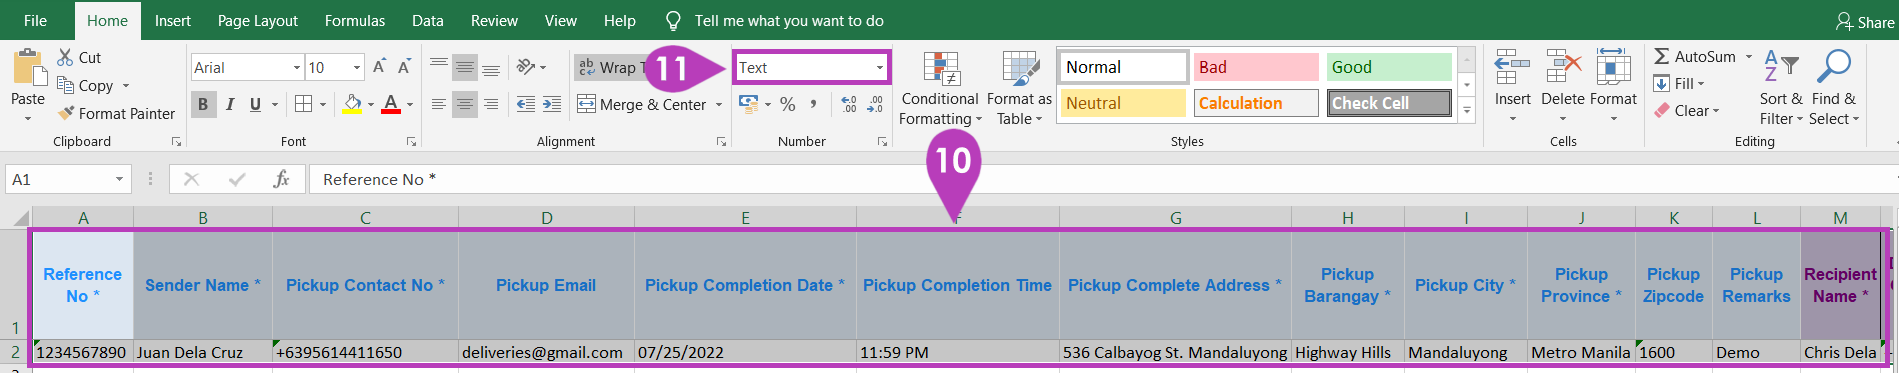Click the Orientation text-angle icon
Viewport: 1899px width, 373px height.
pos(527,67)
